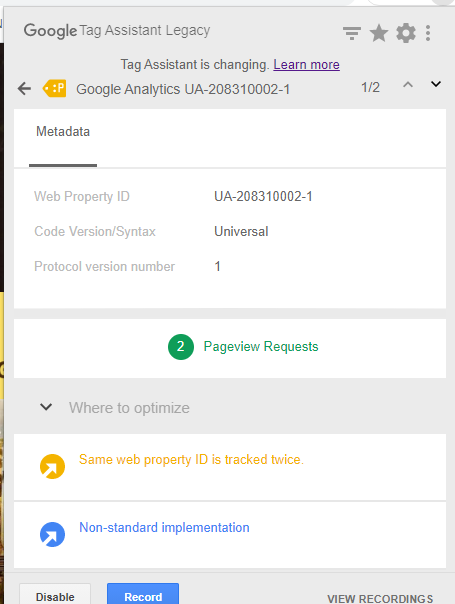Viewport: 455px width, 604px height.
Task: Open the filter icon in header
Action: pos(352,33)
